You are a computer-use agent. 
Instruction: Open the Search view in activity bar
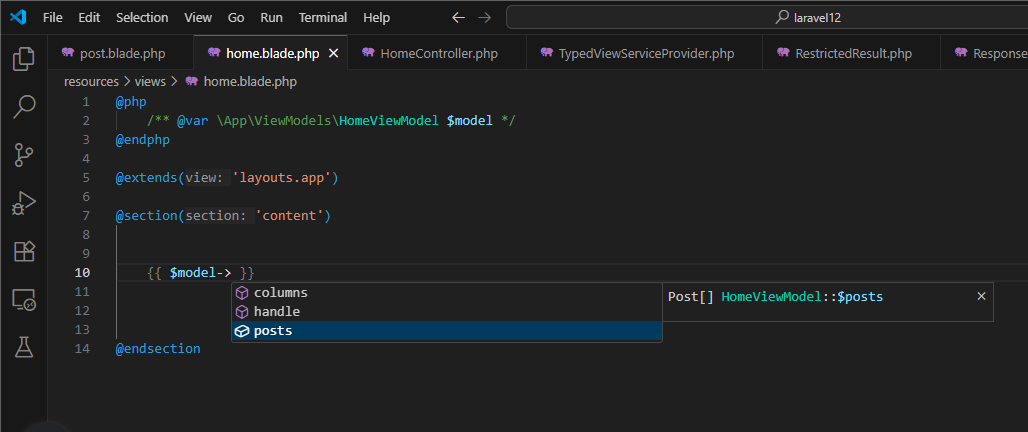[24, 107]
